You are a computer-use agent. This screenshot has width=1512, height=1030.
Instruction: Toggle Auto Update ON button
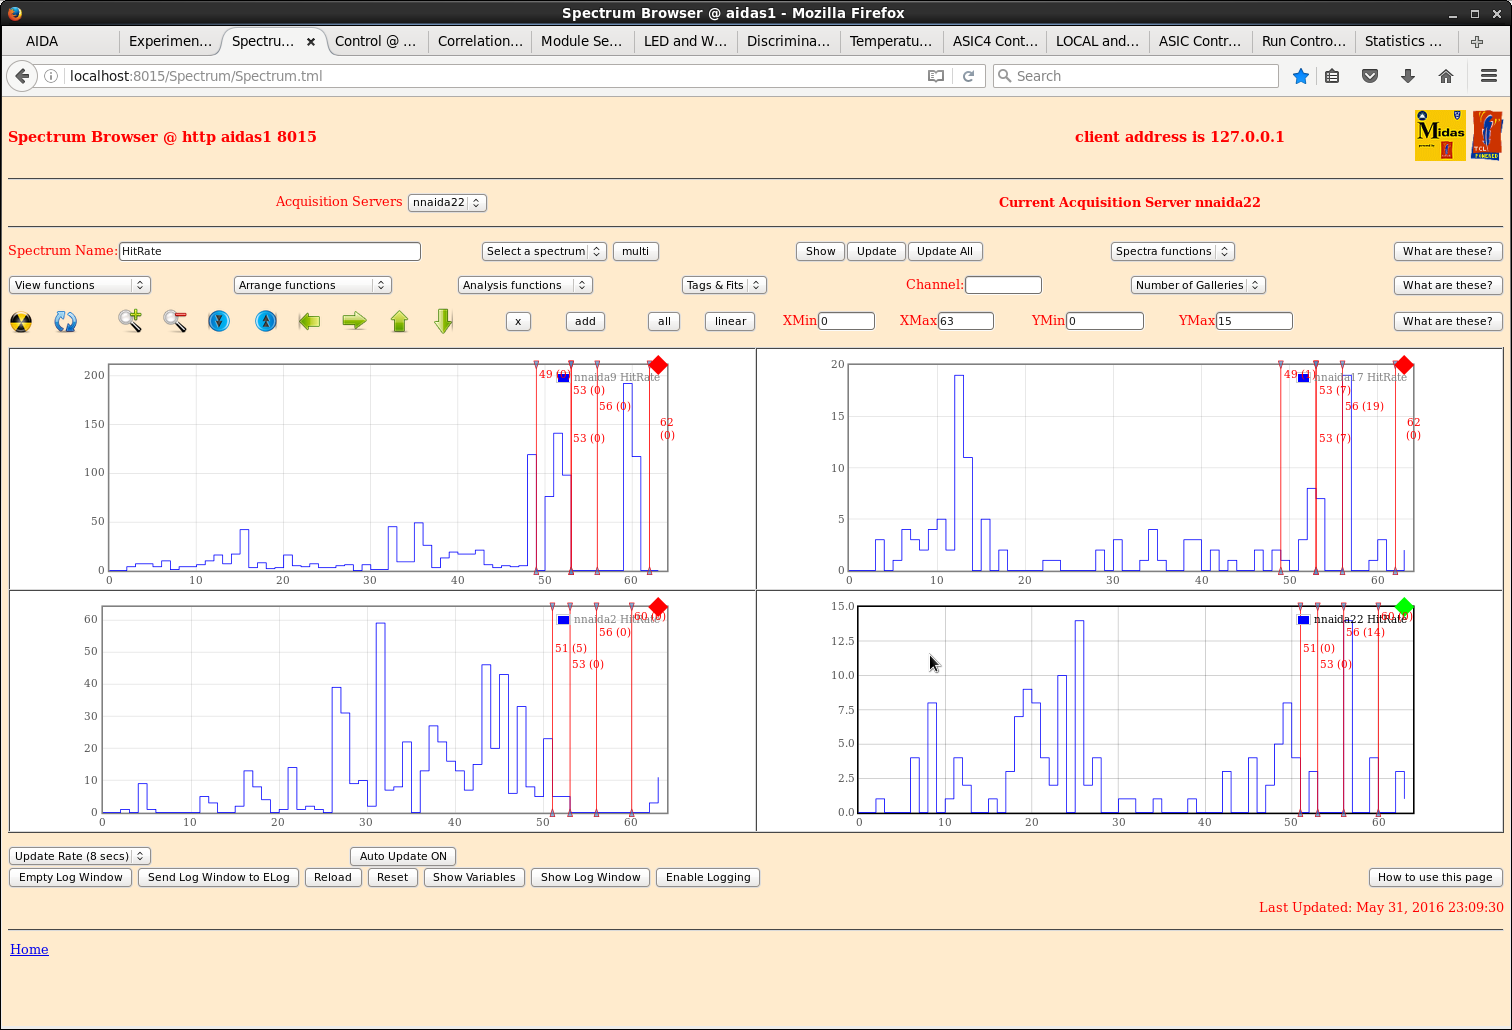tap(403, 856)
